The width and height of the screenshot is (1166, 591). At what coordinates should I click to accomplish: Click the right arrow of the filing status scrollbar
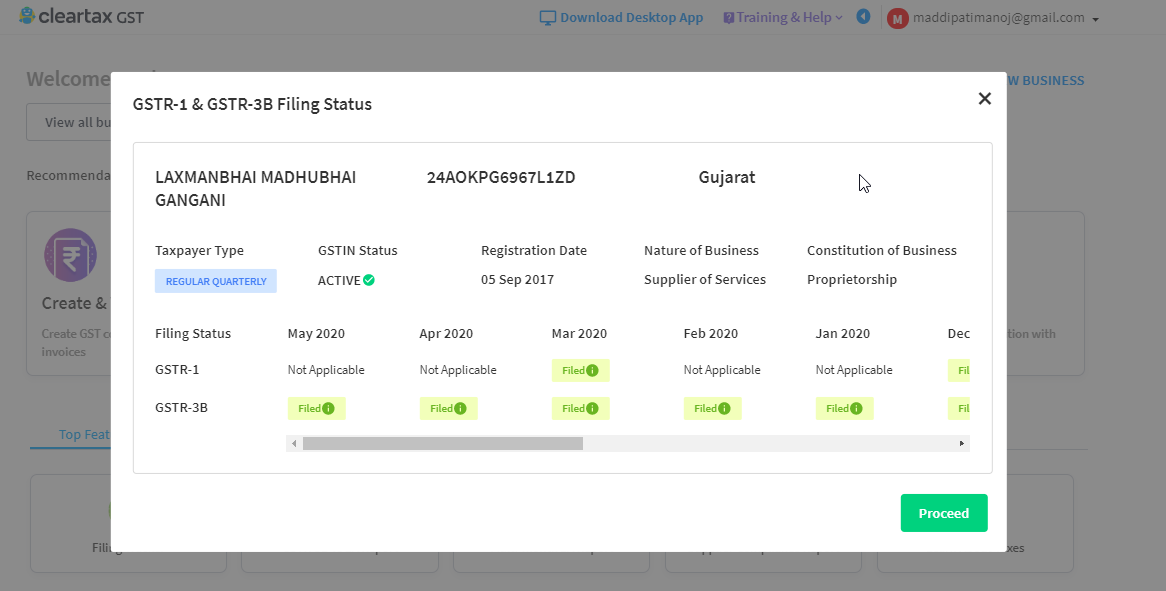pos(961,443)
